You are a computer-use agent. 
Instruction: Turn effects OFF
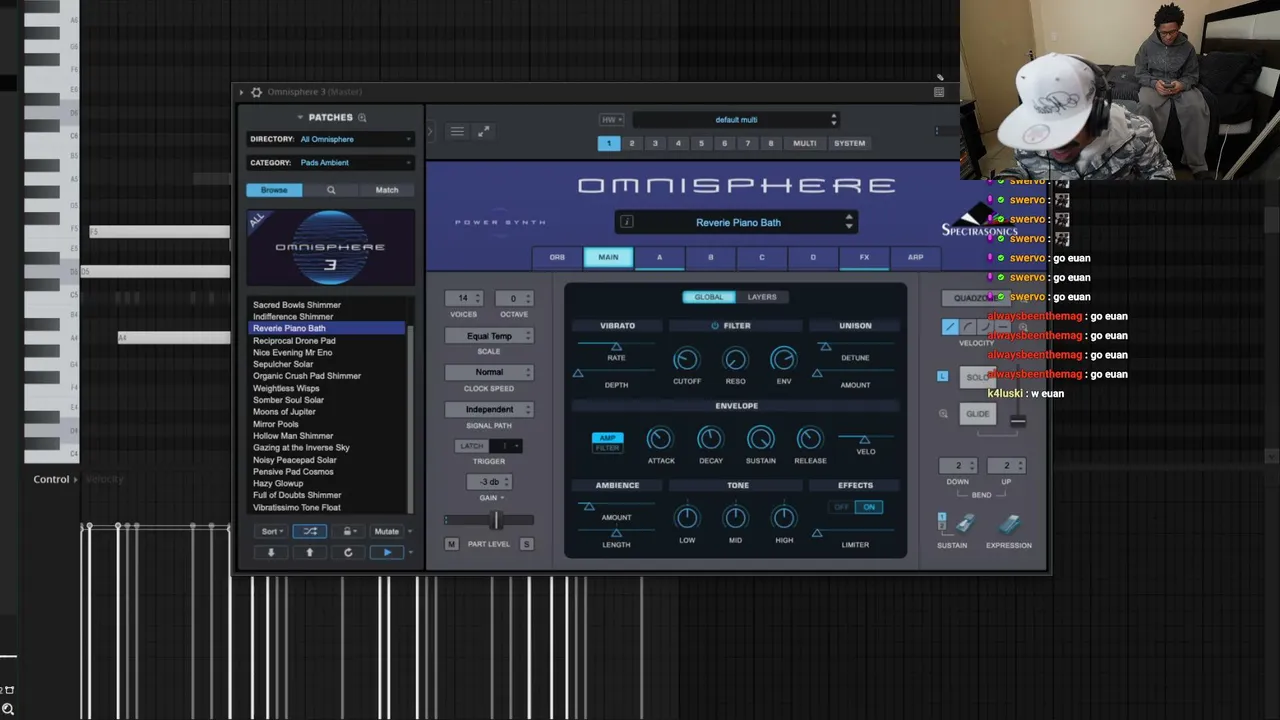[842, 507]
